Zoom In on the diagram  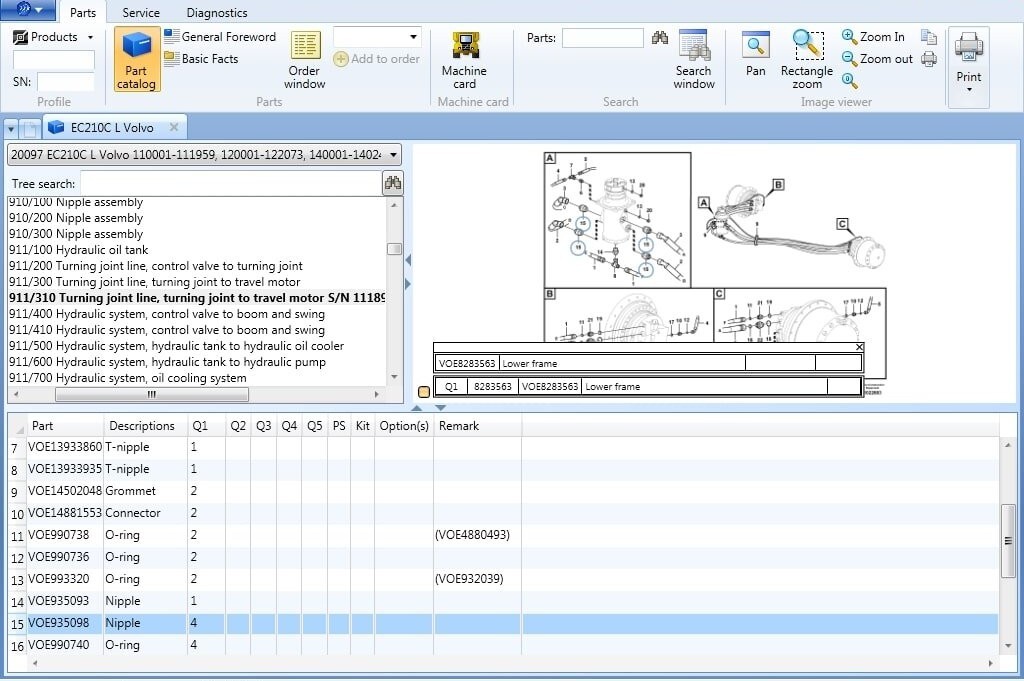tap(873, 37)
